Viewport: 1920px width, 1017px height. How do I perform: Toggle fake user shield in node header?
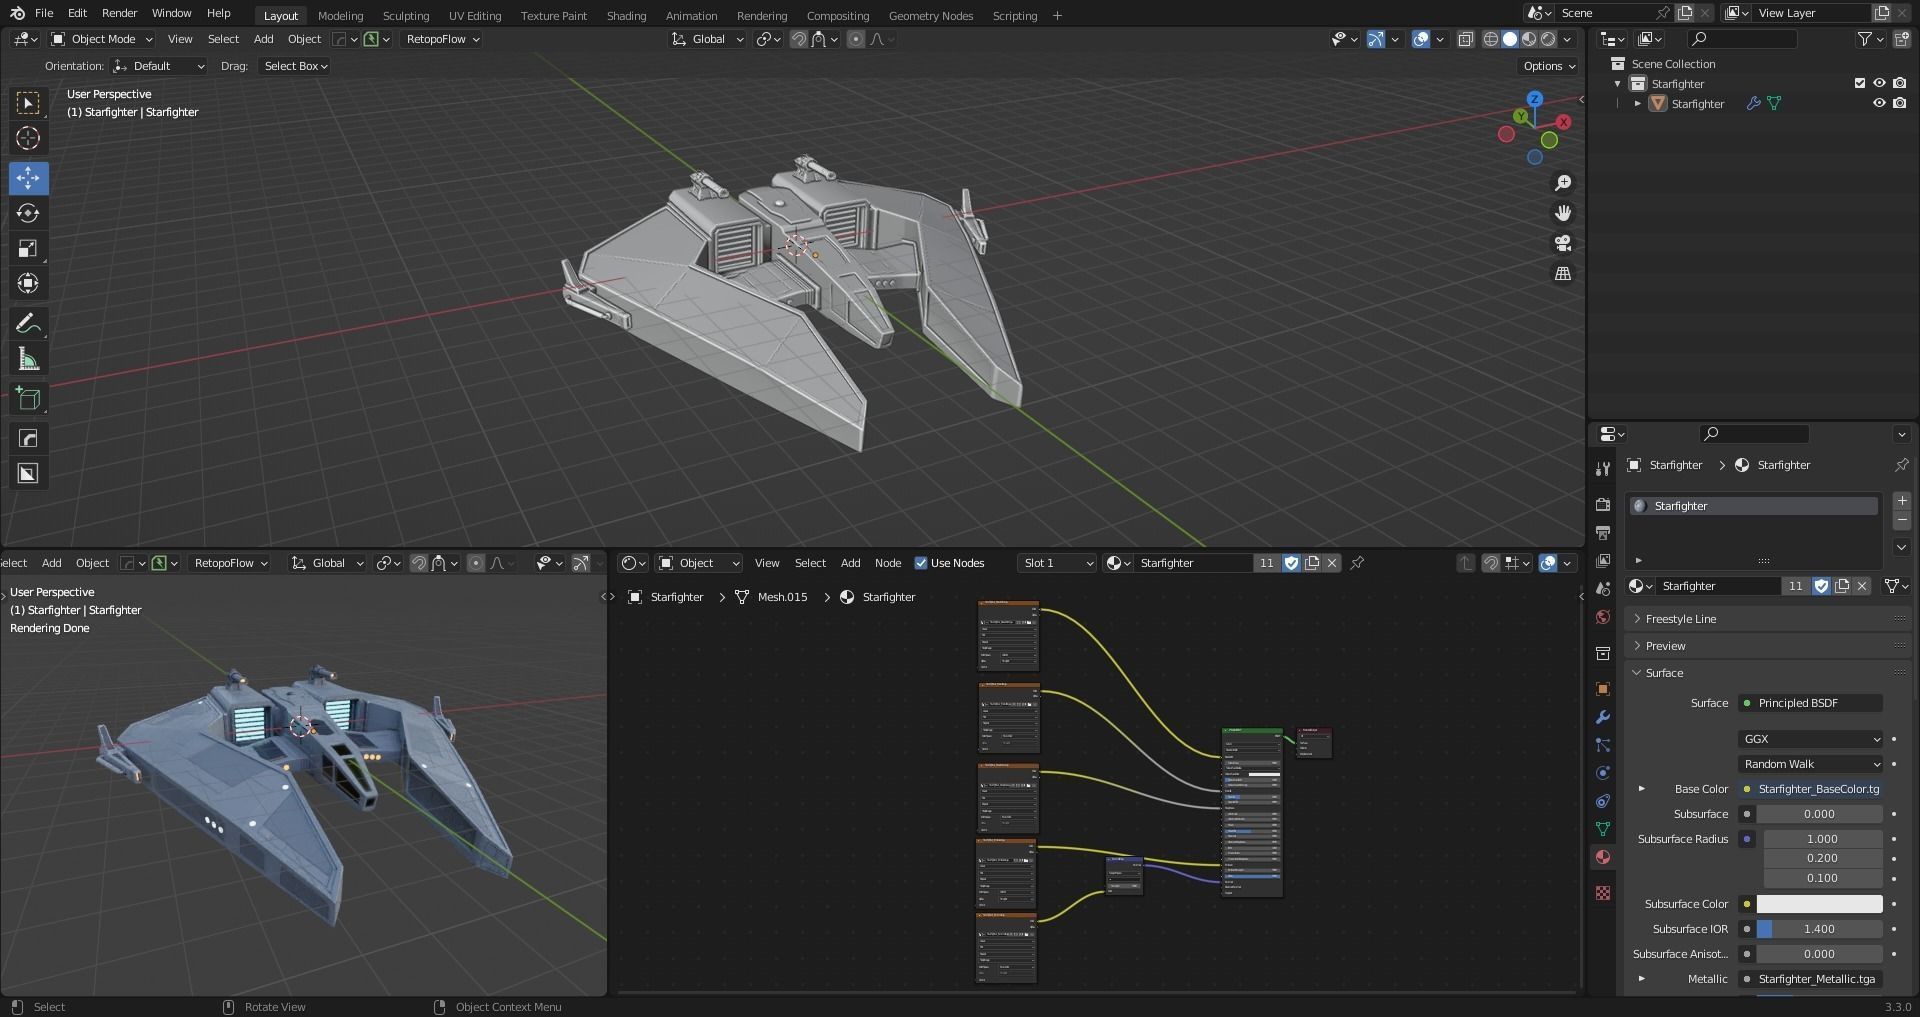point(1291,563)
